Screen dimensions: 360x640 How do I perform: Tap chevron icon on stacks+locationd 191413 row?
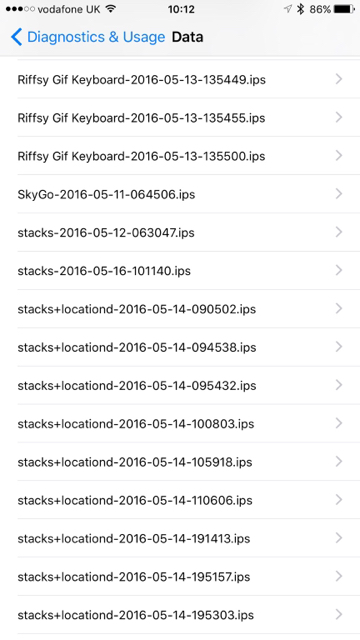[339, 538]
